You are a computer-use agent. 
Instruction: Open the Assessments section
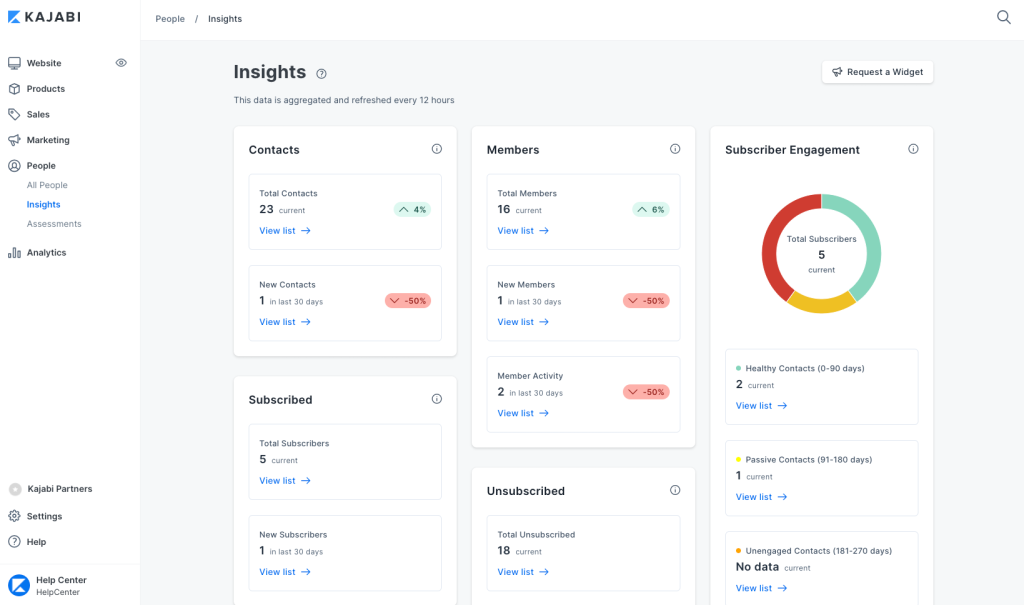53,223
